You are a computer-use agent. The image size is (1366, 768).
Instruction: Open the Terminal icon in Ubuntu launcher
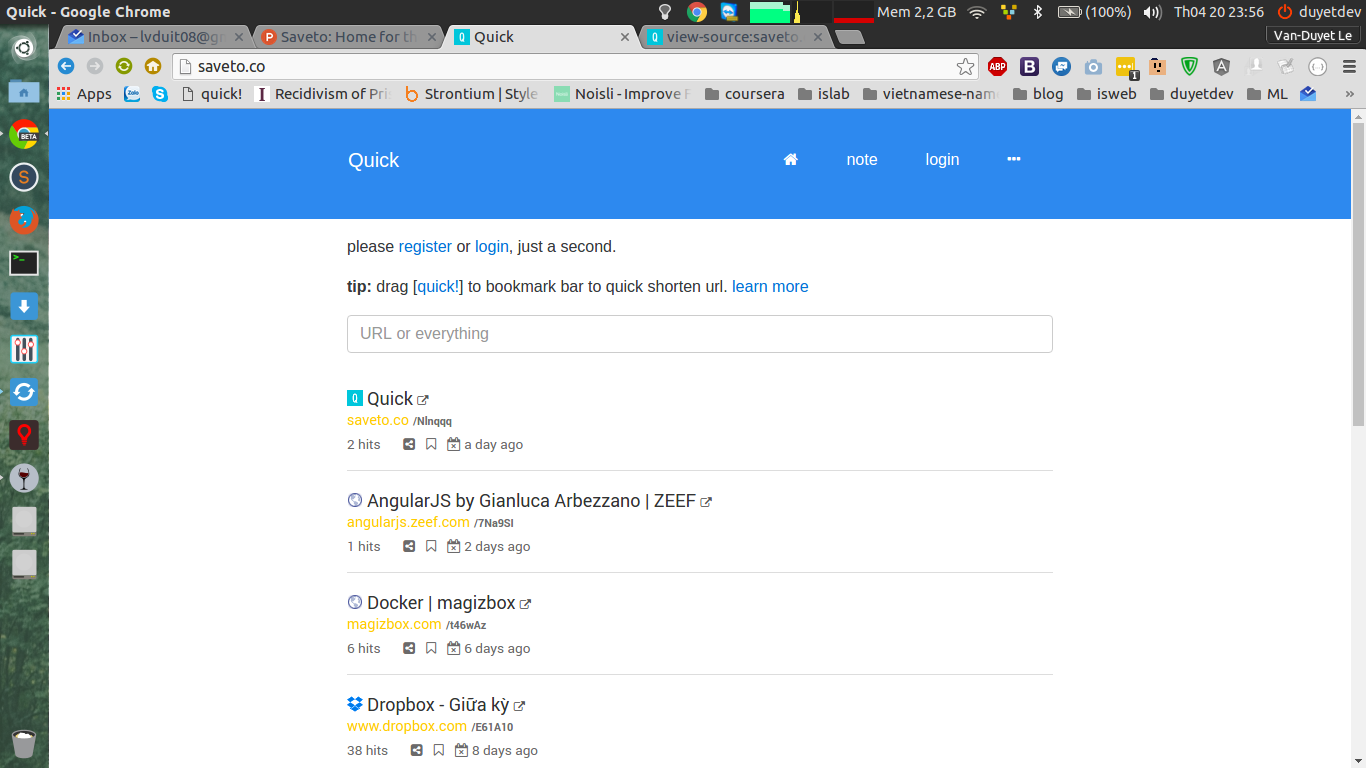[x=24, y=263]
